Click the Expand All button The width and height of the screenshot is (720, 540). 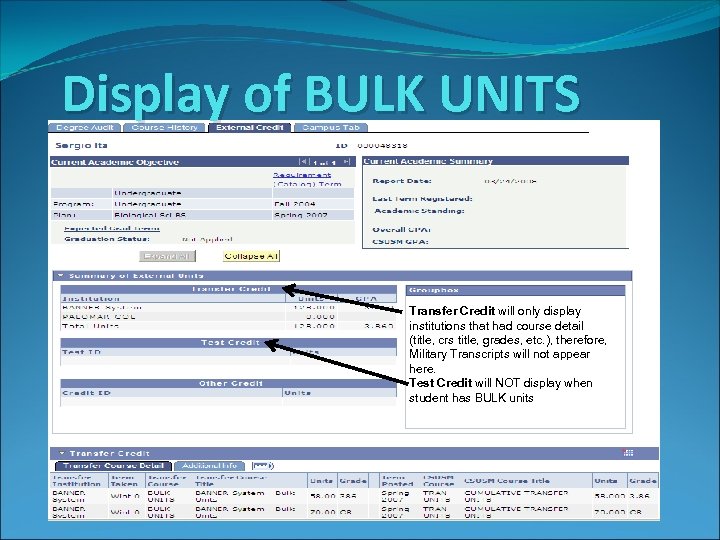click(x=167, y=256)
